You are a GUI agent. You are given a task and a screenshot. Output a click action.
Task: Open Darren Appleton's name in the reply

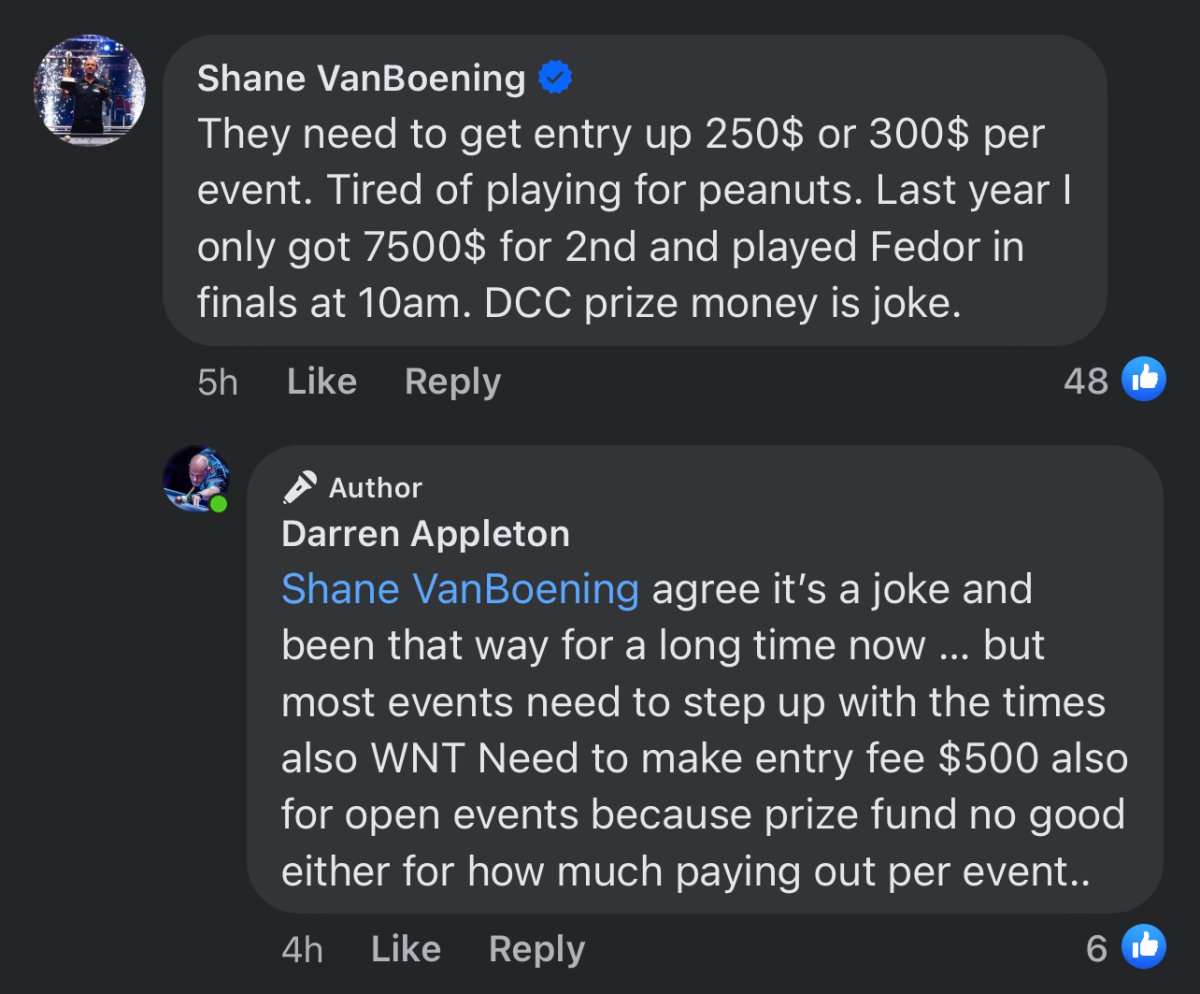pyautogui.click(x=425, y=534)
